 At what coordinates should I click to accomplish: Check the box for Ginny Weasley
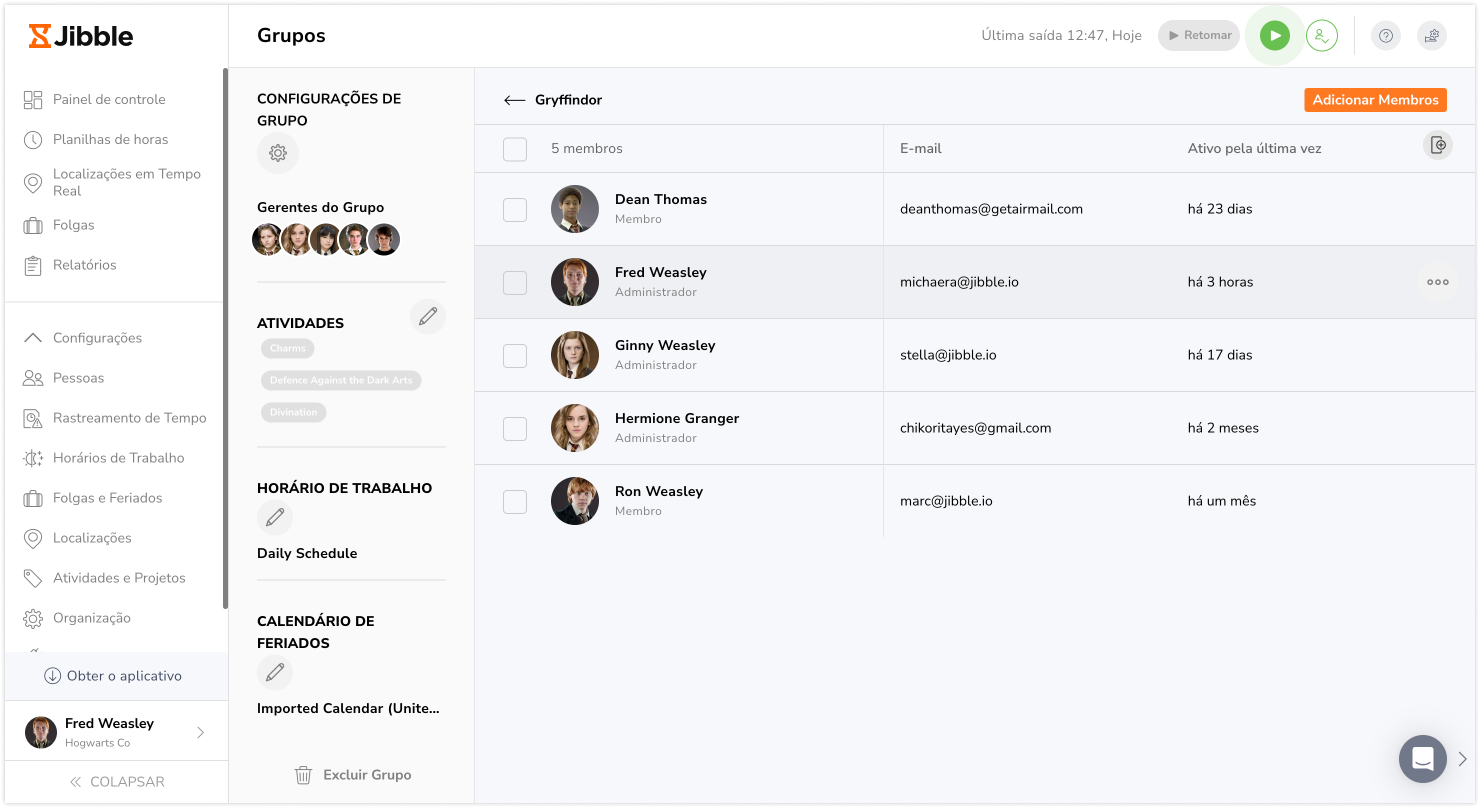coord(515,355)
